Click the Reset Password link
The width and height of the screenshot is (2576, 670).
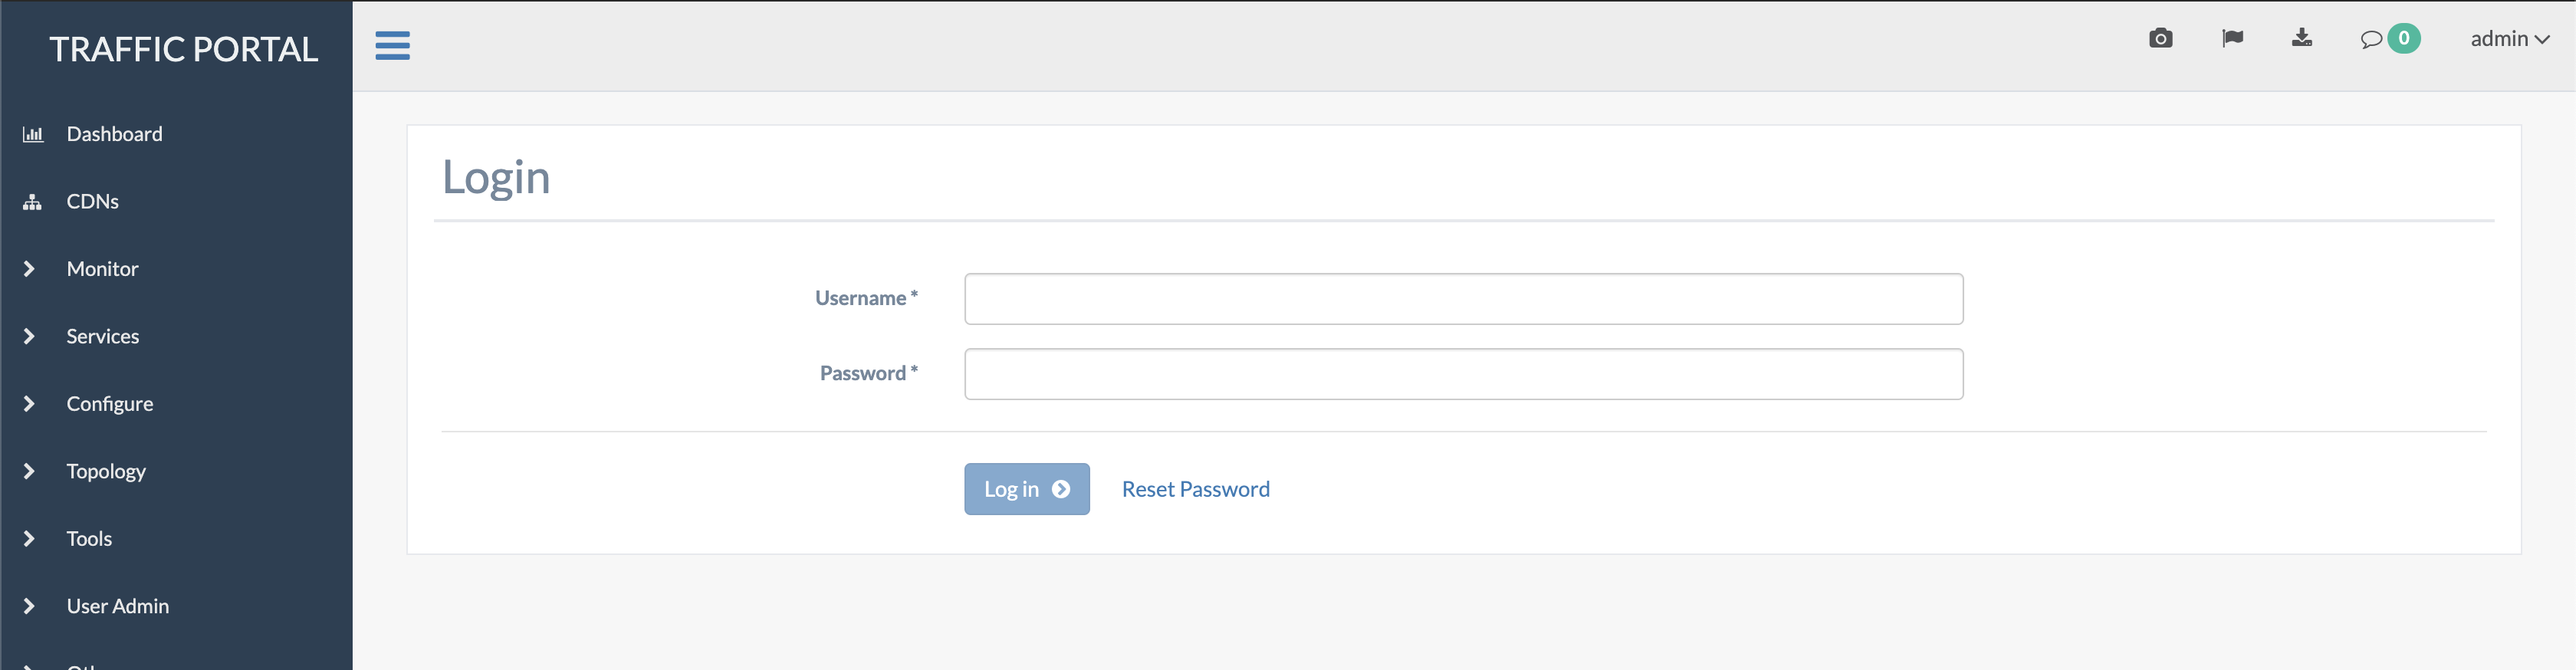coord(1195,489)
